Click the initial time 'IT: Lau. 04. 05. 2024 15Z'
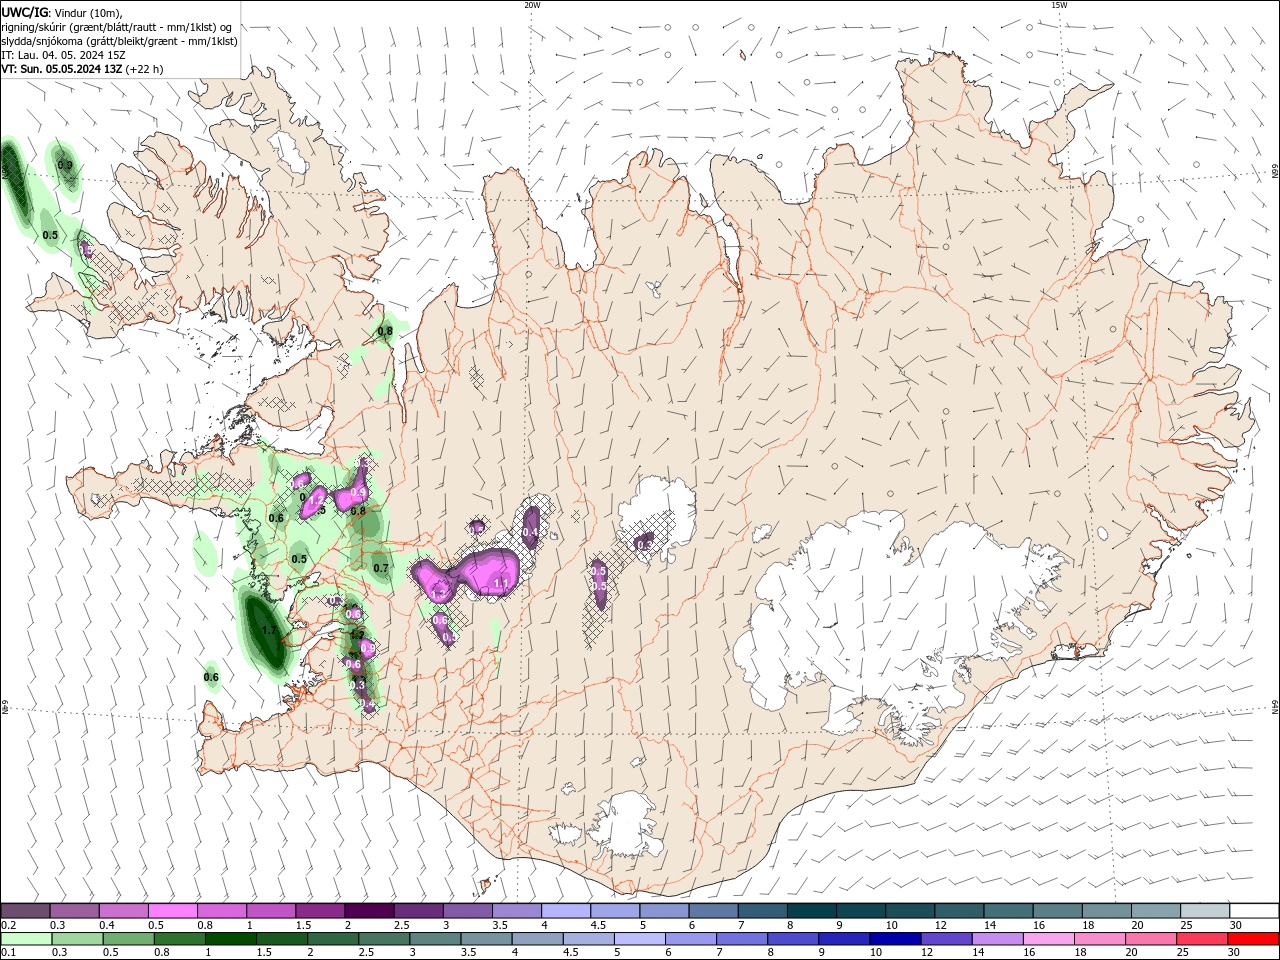Image resolution: width=1280 pixels, height=960 pixels. coord(64,55)
